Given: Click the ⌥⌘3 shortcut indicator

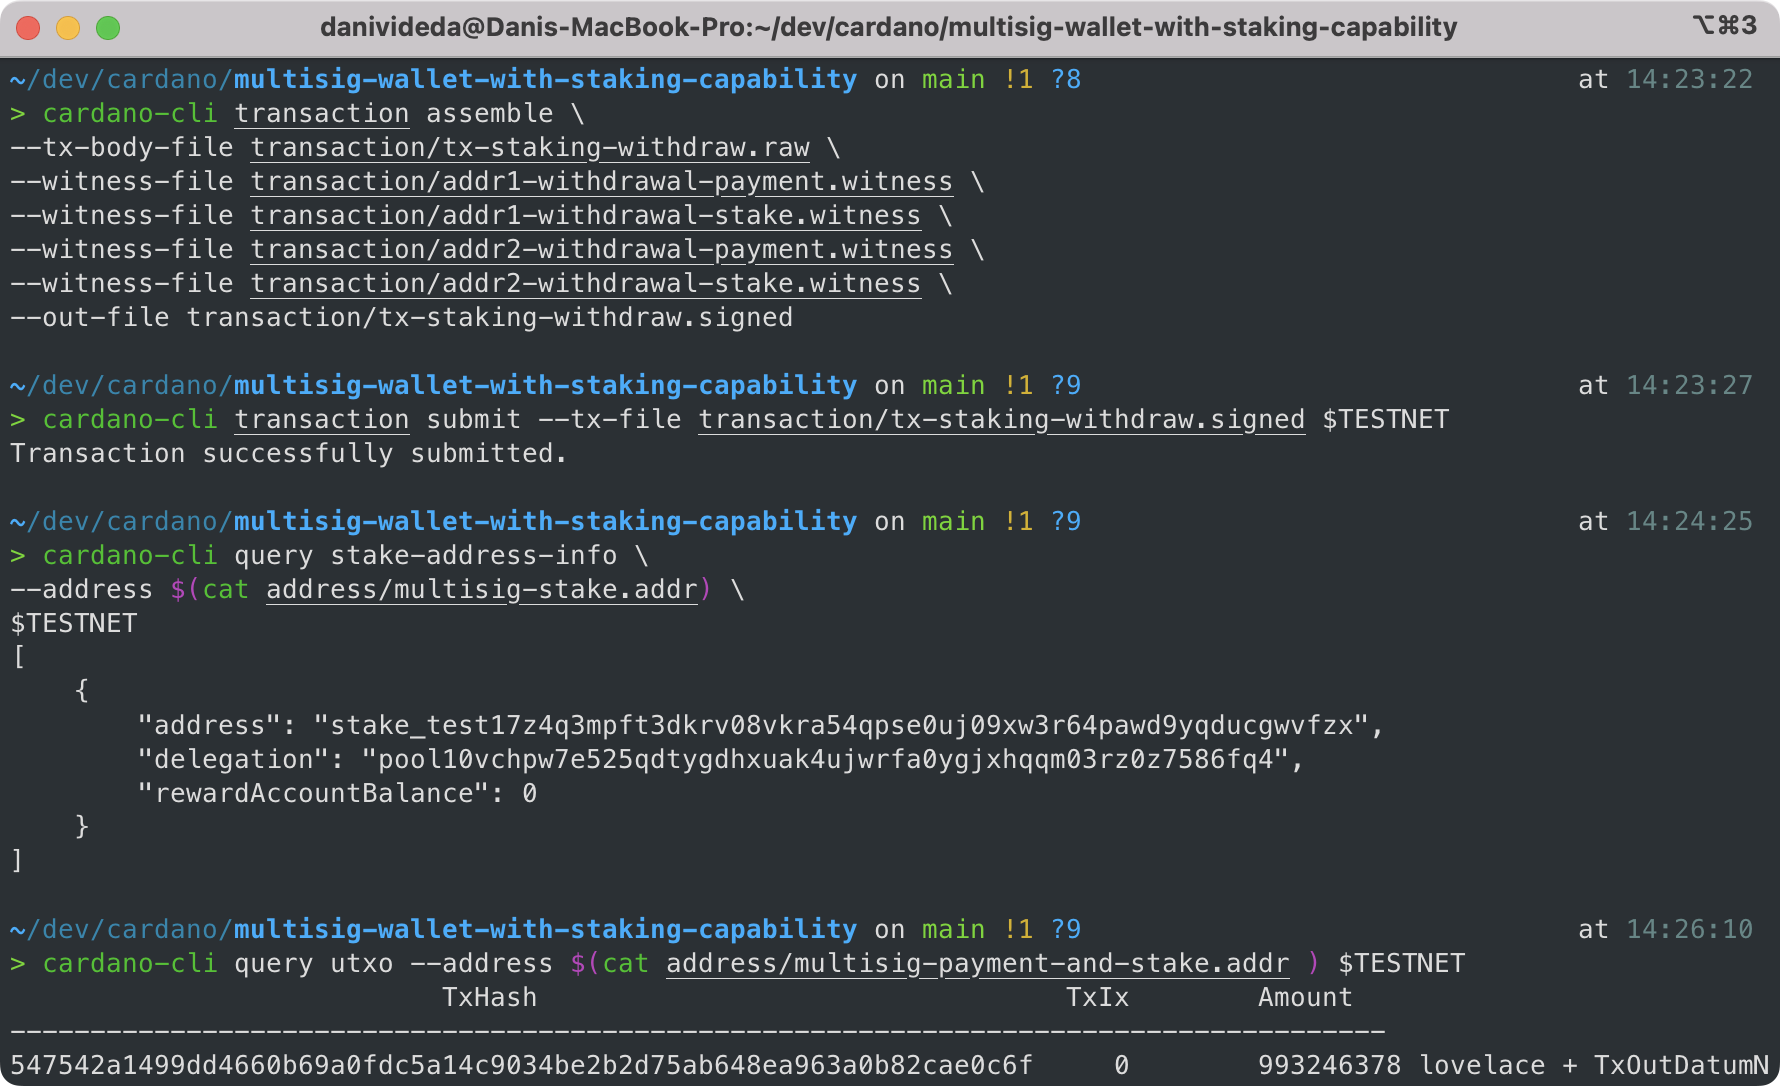Looking at the screenshot, I should pyautogui.click(x=1724, y=25).
